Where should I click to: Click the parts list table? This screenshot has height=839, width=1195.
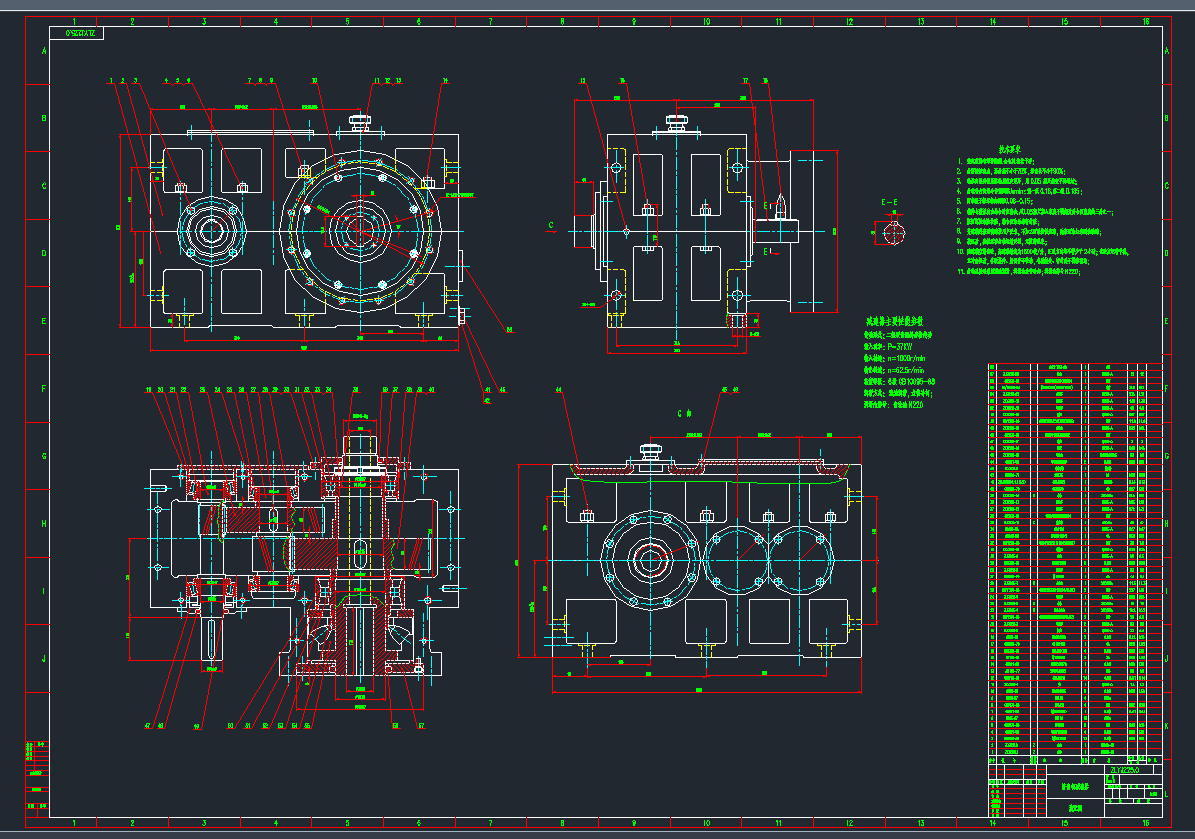click(x=1075, y=560)
